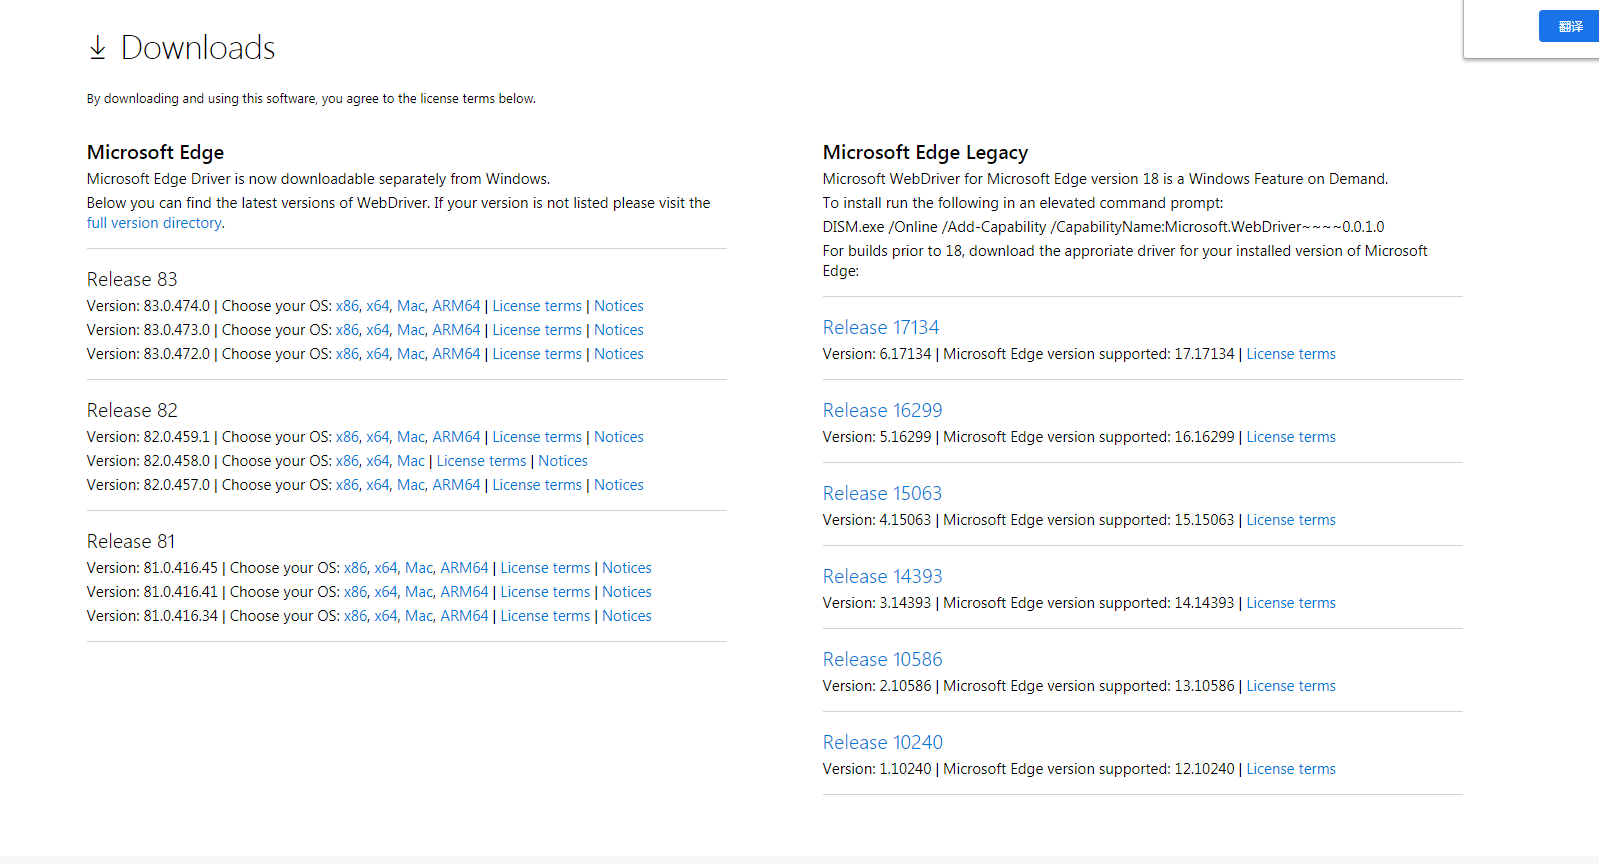1599x864 pixels.
Task: Click the DISM.exe command text line
Action: [x=1103, y=227]
